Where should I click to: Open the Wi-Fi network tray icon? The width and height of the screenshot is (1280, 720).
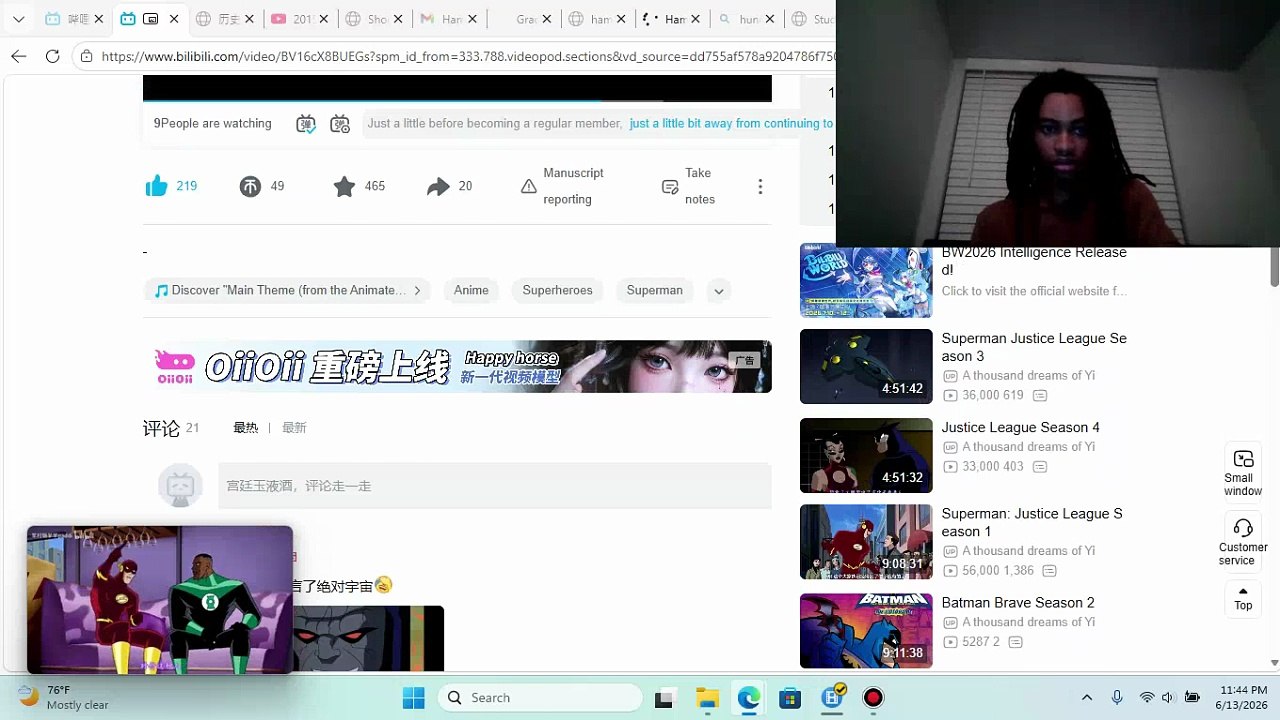(1147, 698)
